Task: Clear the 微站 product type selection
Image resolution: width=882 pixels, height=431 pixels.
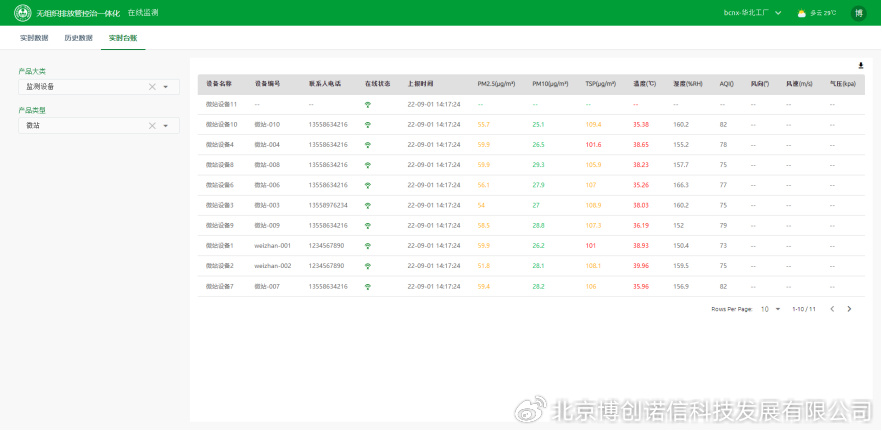Action: coord(153,126)
